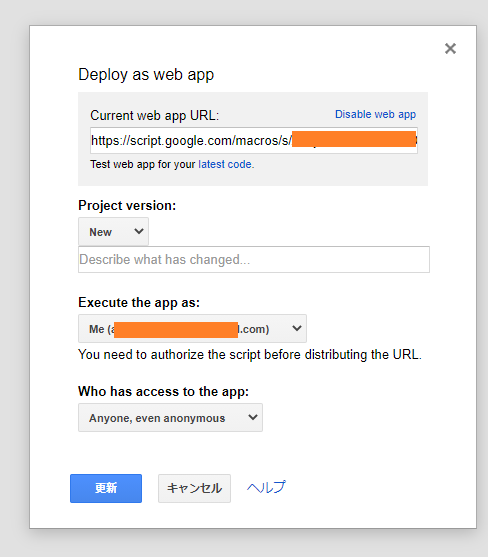Viewport: 488px width, 557px height.
Task: Click the authorize the script notice text
Action: (250, 355)
